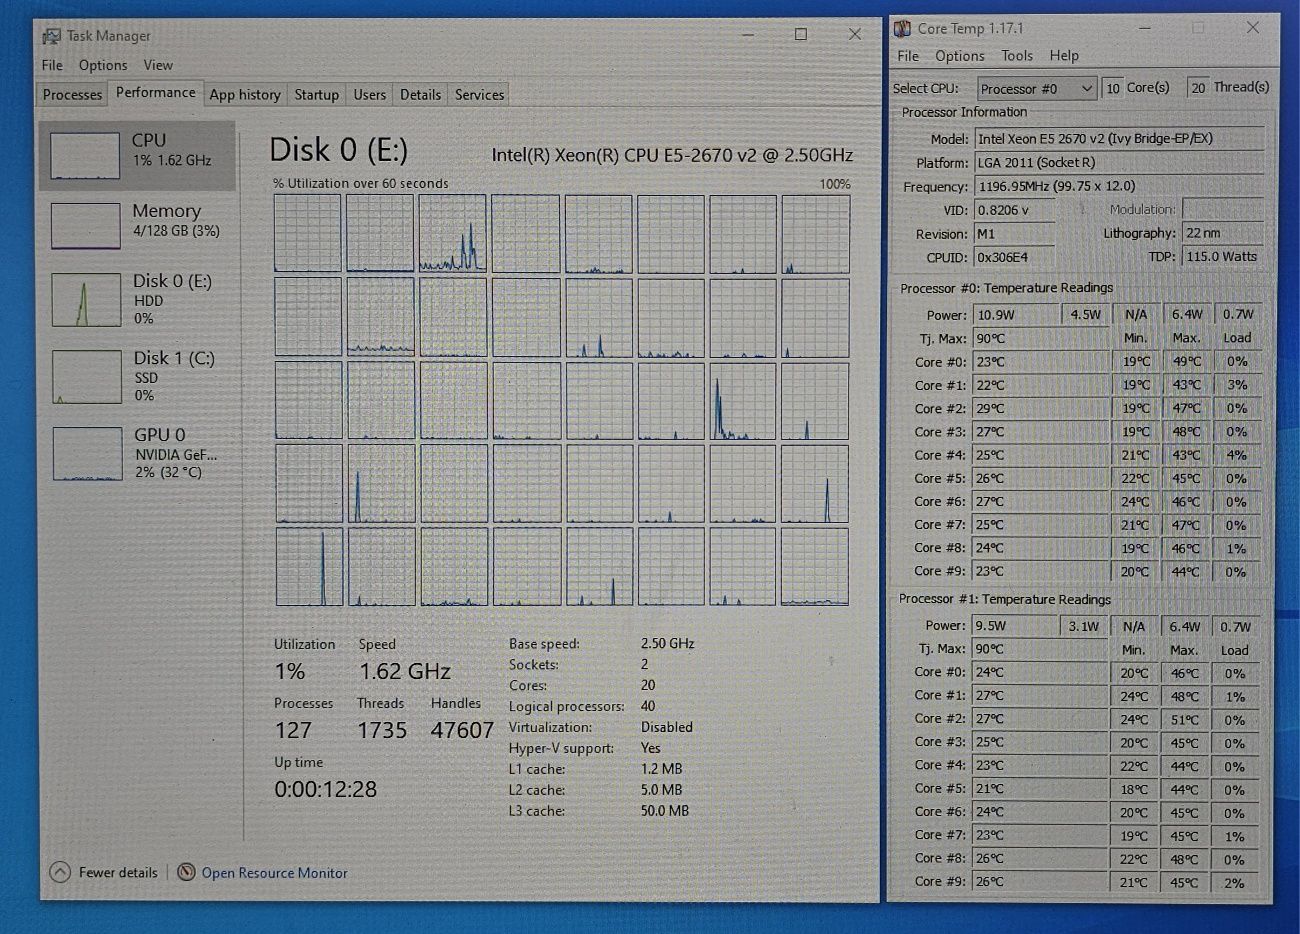Screen dimensions: 1300x934
Task: Click the thread count field showing 20
Action: [1197, 88]
